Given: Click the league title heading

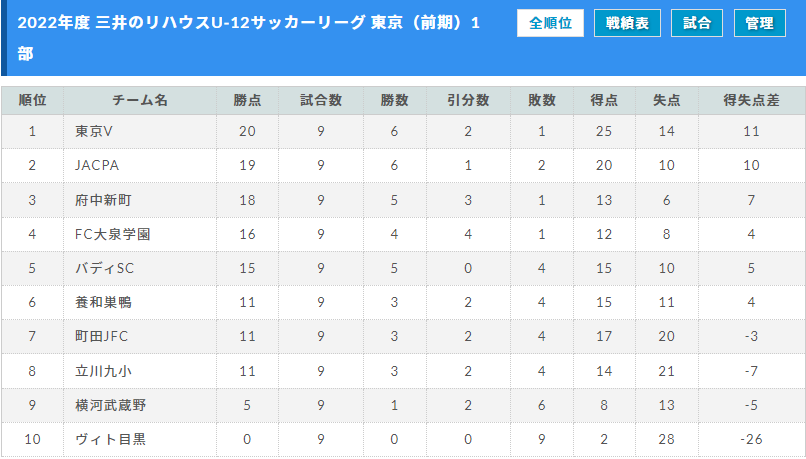Looking at the screenshot, I should (248, 38).
